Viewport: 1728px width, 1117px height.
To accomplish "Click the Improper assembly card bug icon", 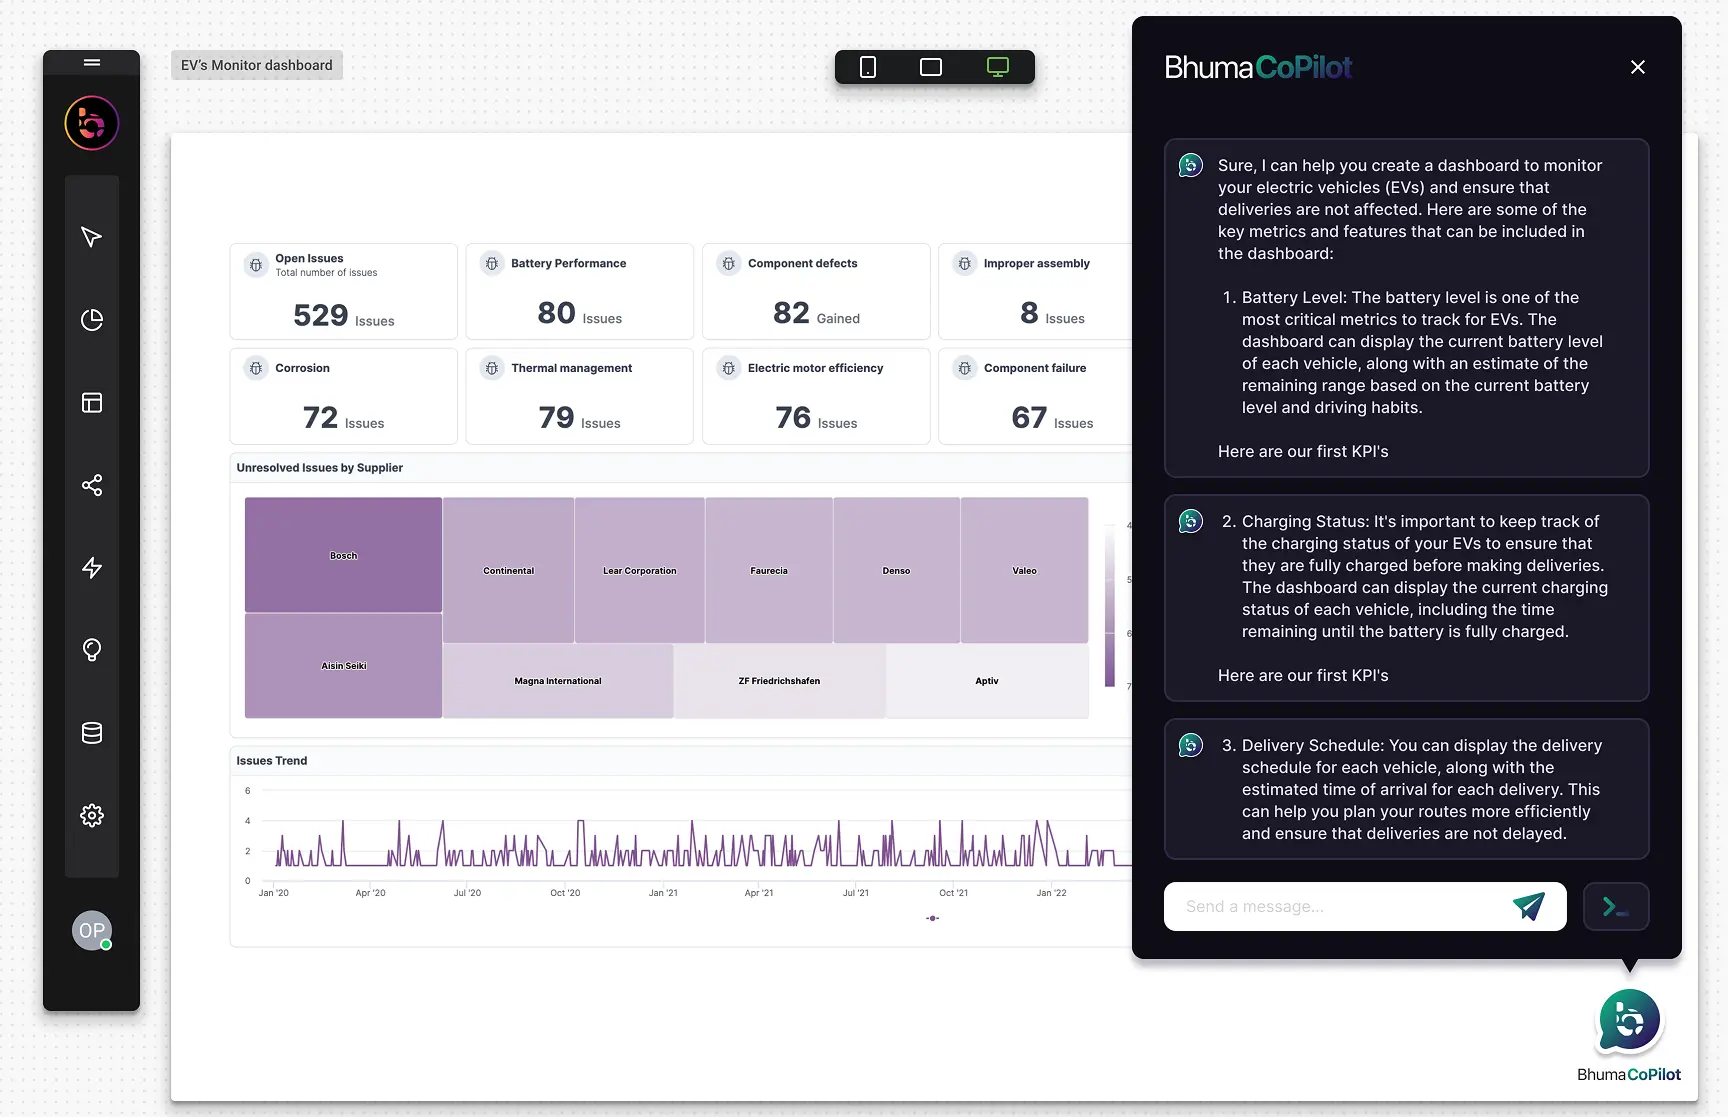I will pyautogui.click(x=965, y=264).
